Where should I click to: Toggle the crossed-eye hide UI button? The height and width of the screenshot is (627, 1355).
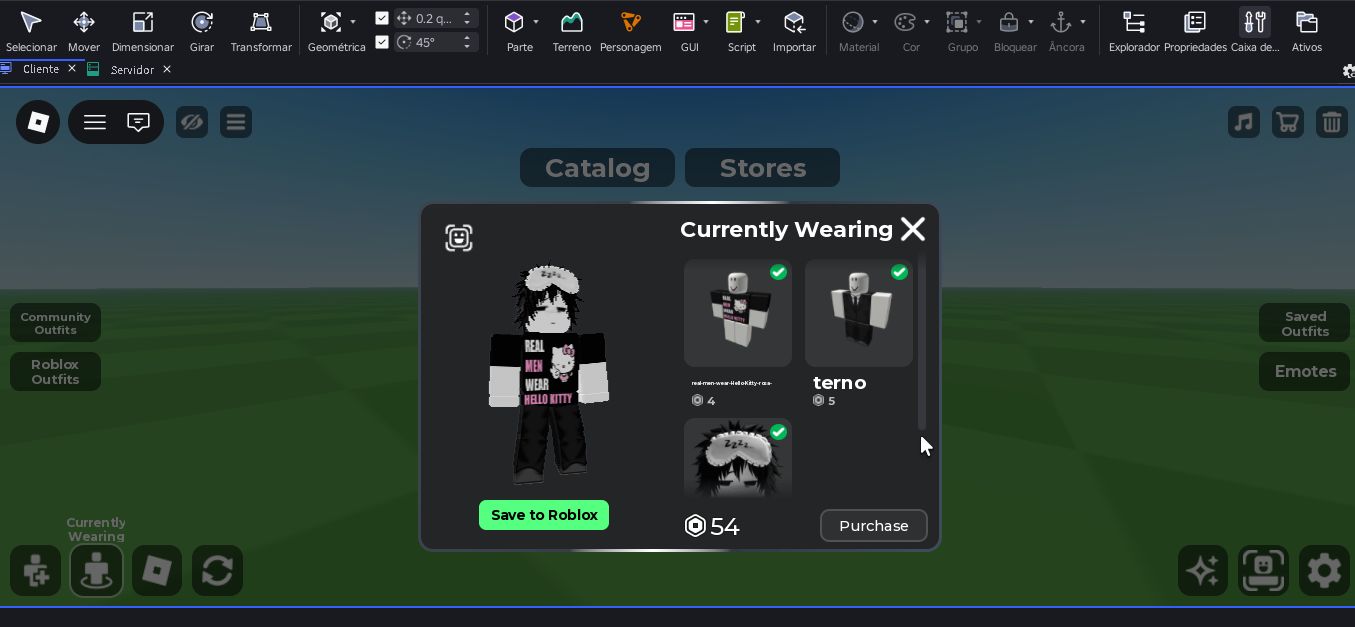(192, 122)
